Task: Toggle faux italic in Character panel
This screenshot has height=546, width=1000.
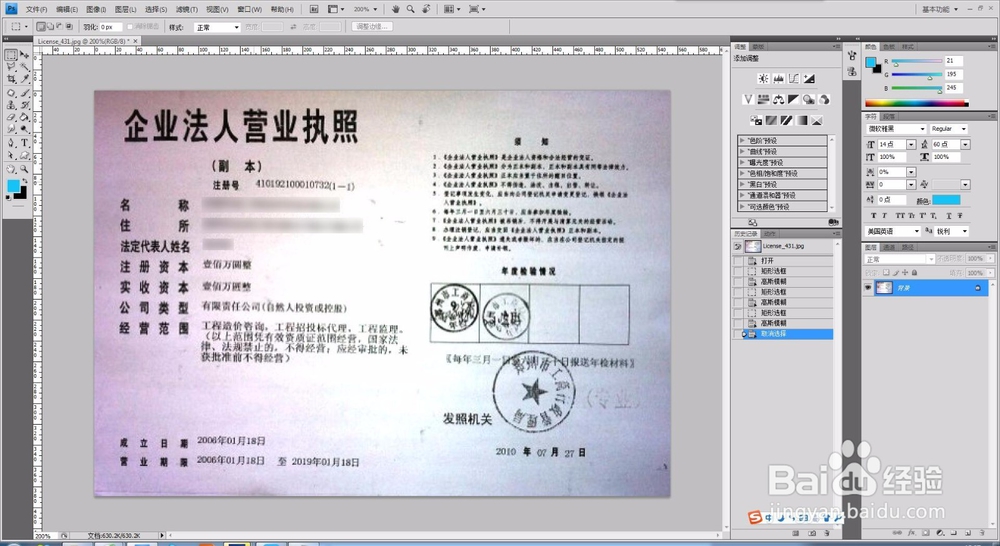Action: (x=885, y=216)
